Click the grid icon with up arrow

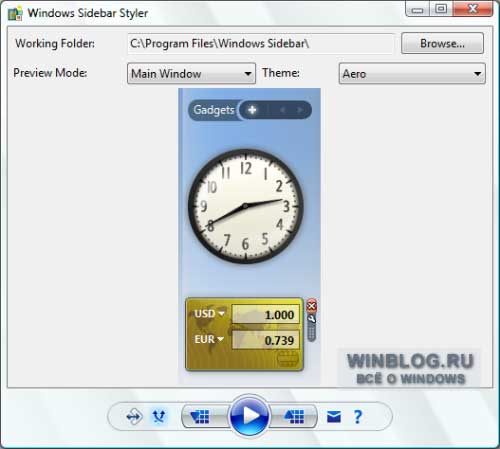pos(294,416)
